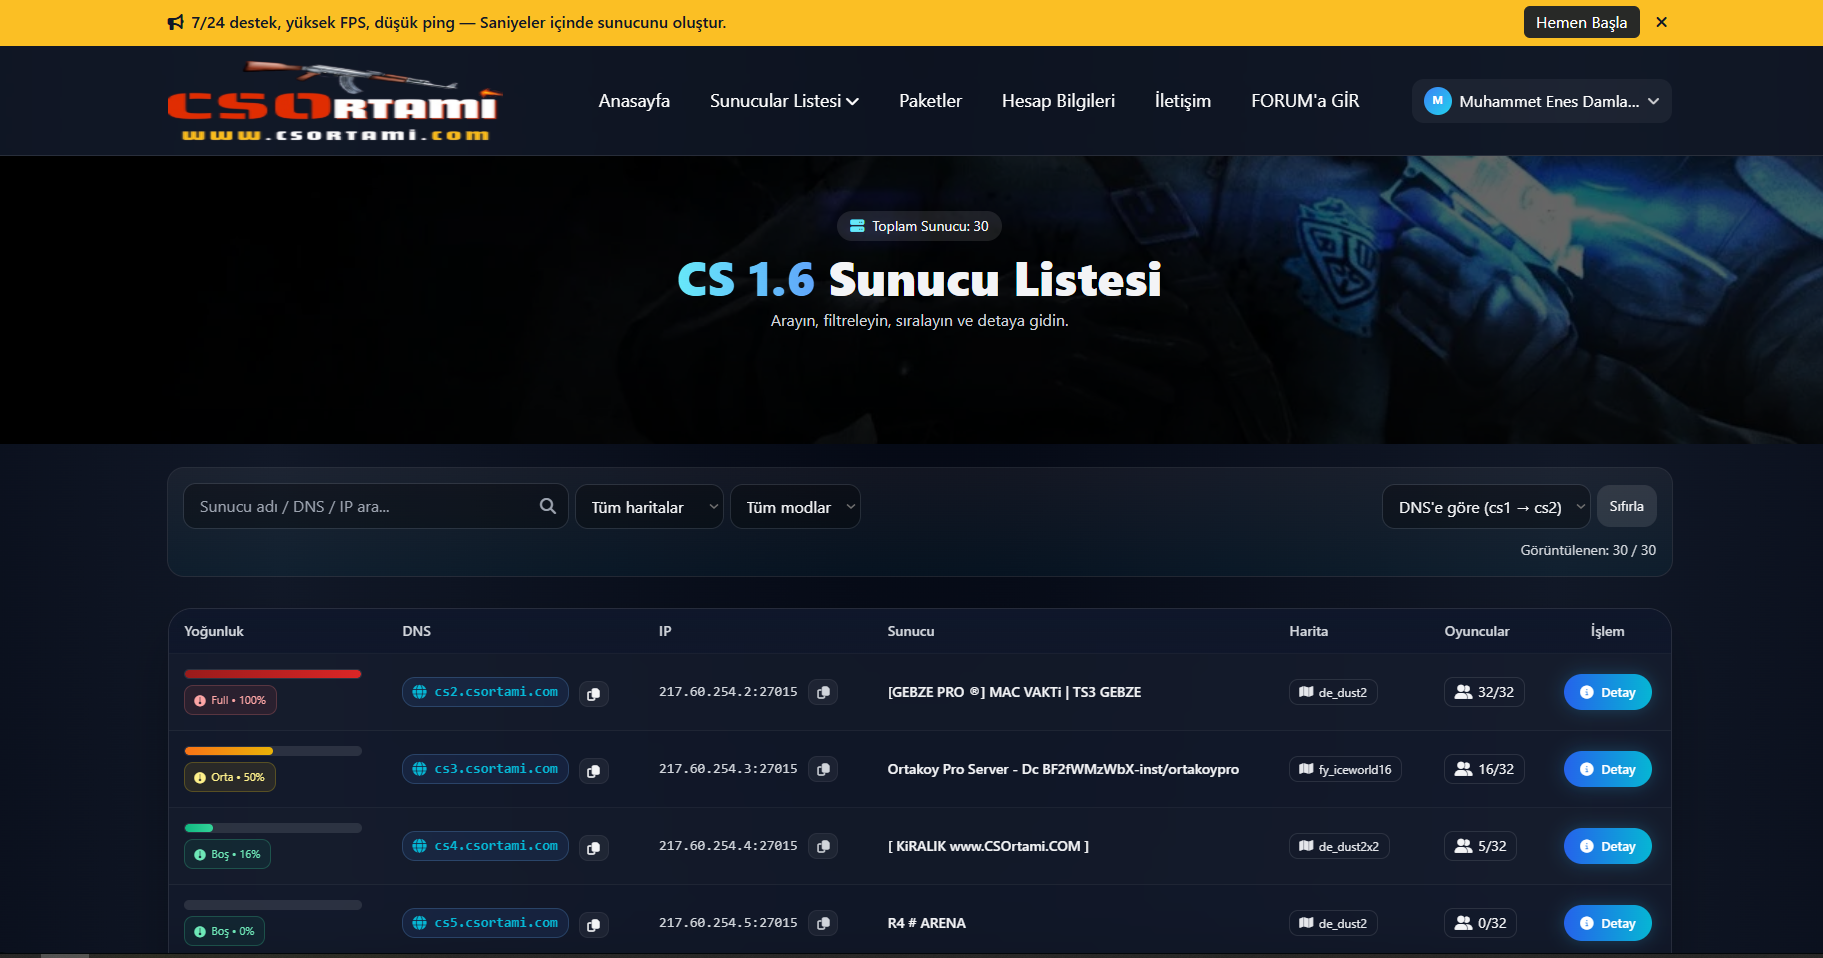Click the 16/32 player count
This screenshot has width=1823, height=958.
(1484, 769)
